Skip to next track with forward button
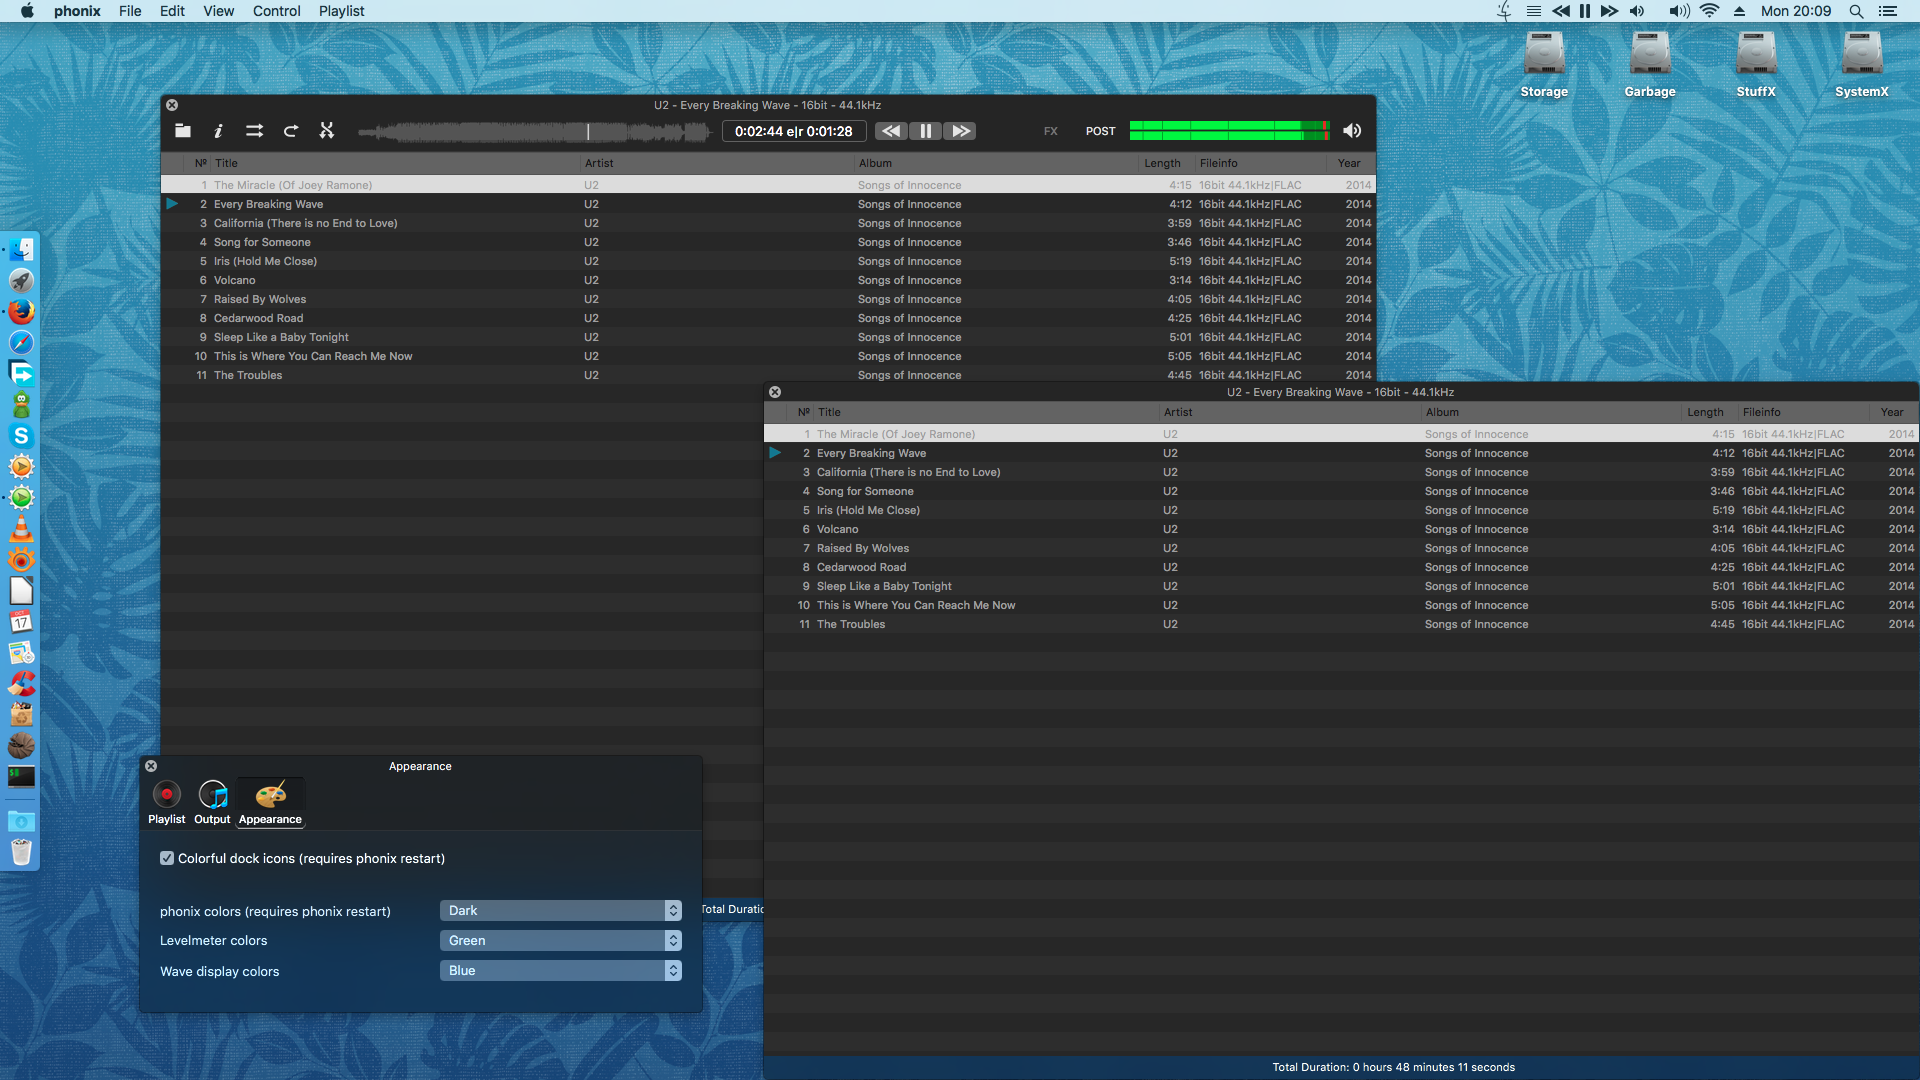 pyautogui.click(x=960, y=131)
